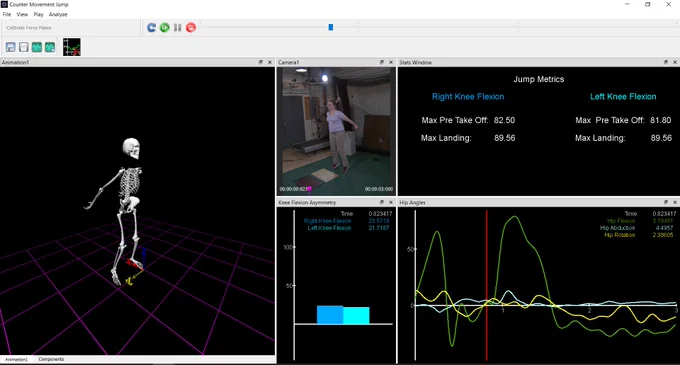Click the Hip Flexion legend label
680x365 pixels.
[621, 221]
